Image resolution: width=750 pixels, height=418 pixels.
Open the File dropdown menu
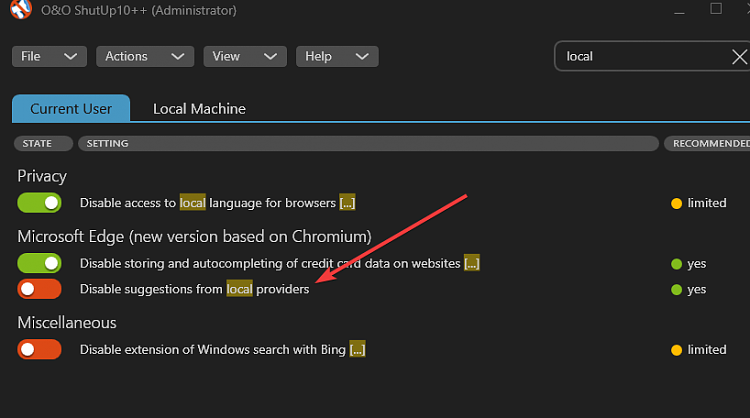[x=49, y=56]
